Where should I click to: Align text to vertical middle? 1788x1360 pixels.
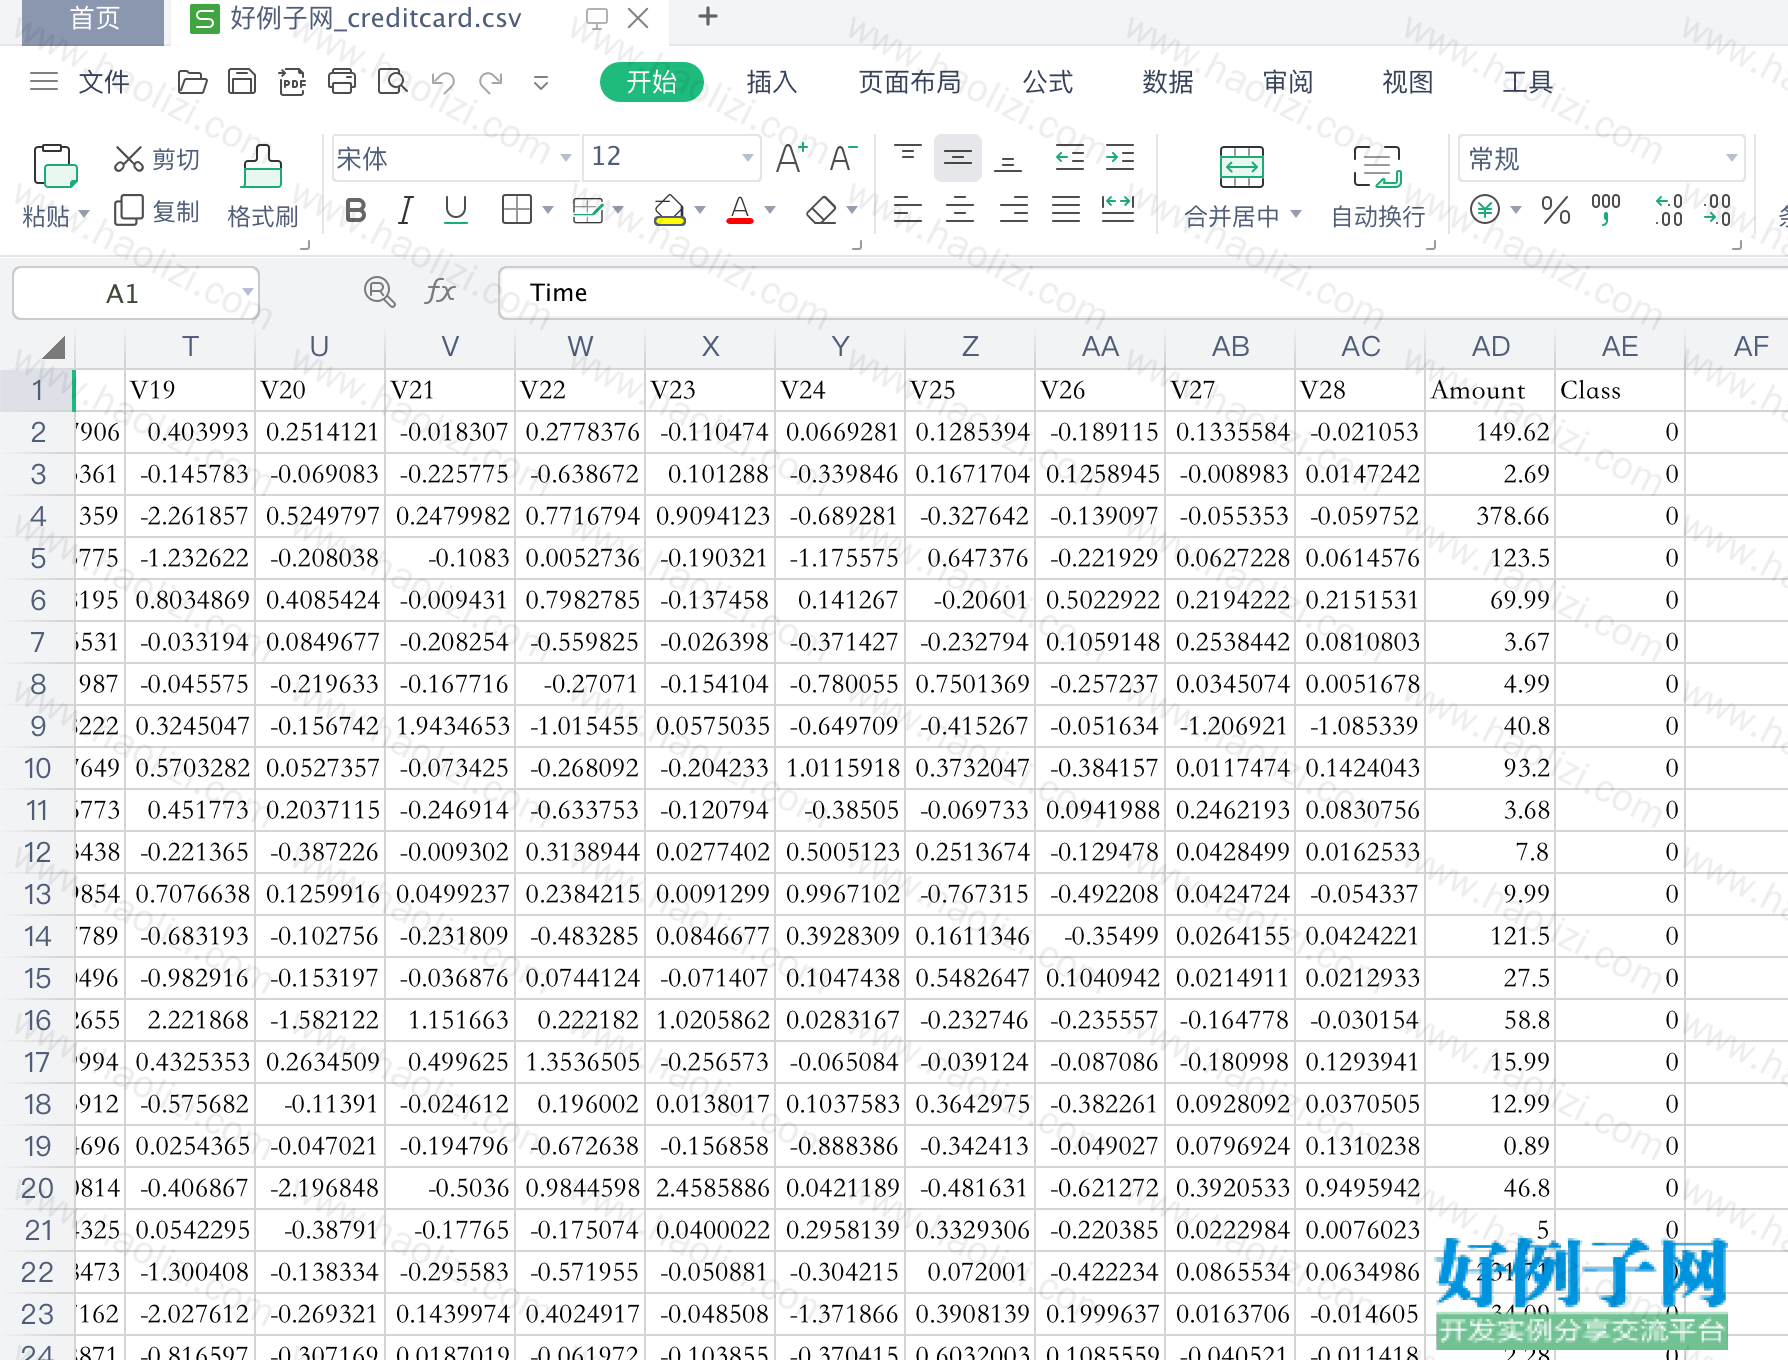click(x=958, y=158)
